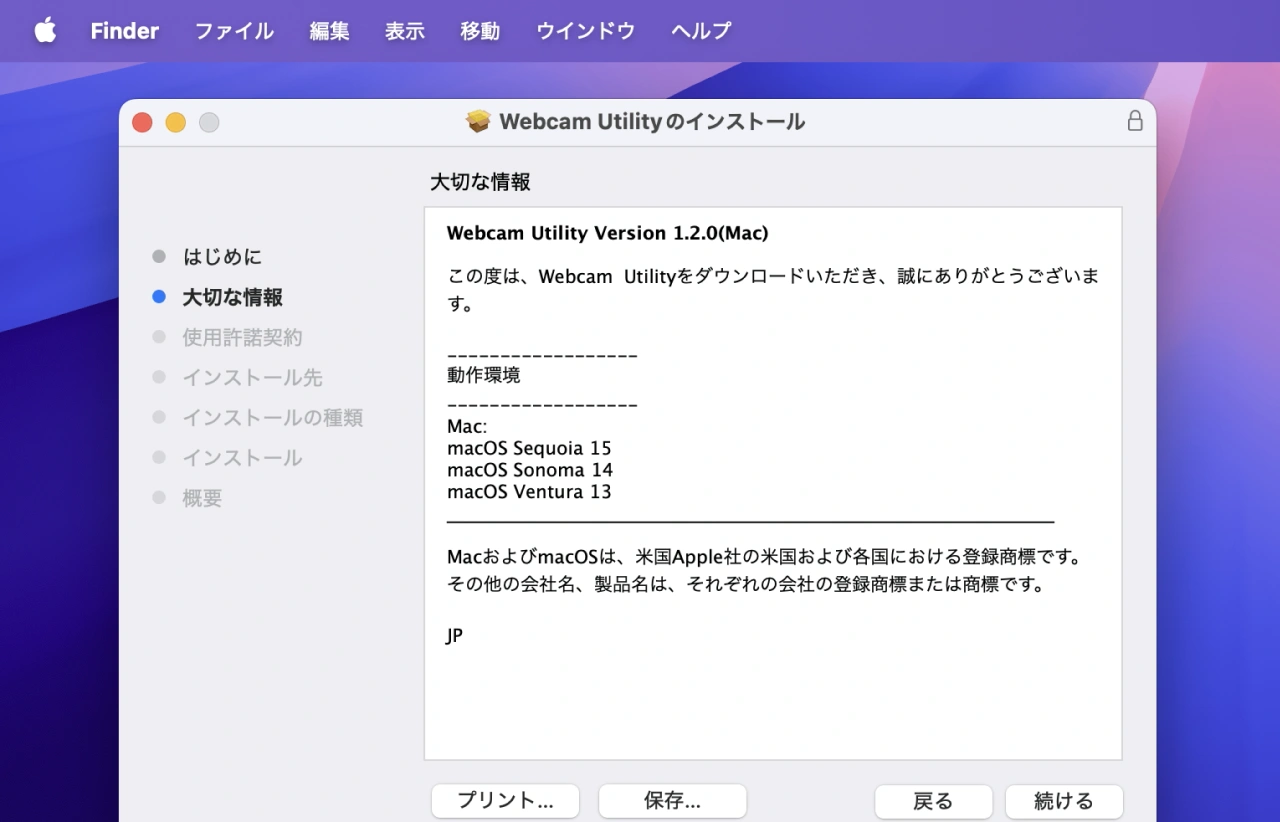Image resolution: width=1280 pixels, height=822 pixels.
Task: Open the Apple menu
Action: coord(45,31)
